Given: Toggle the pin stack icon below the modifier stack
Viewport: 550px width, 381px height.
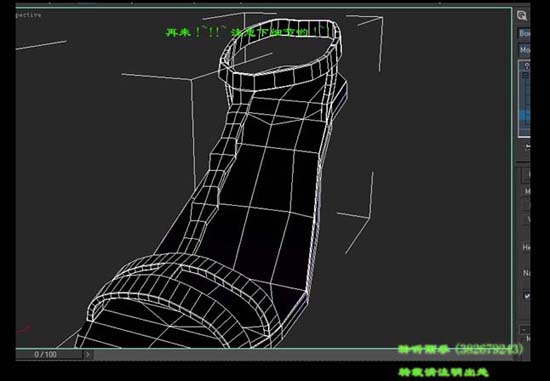Looking at the screenshot, I should (527, 147).
